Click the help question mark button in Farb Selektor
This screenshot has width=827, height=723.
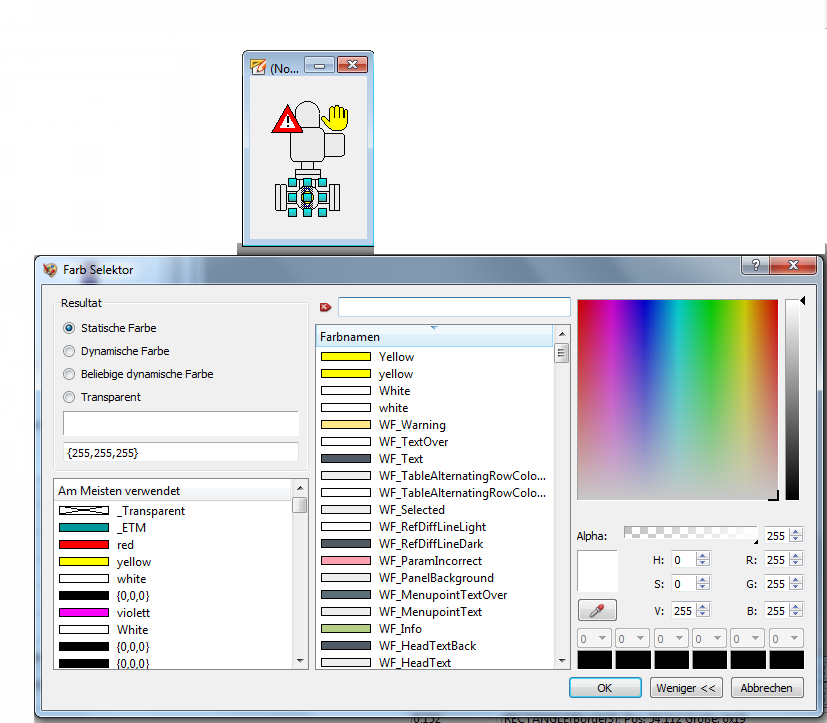(756, 265)
